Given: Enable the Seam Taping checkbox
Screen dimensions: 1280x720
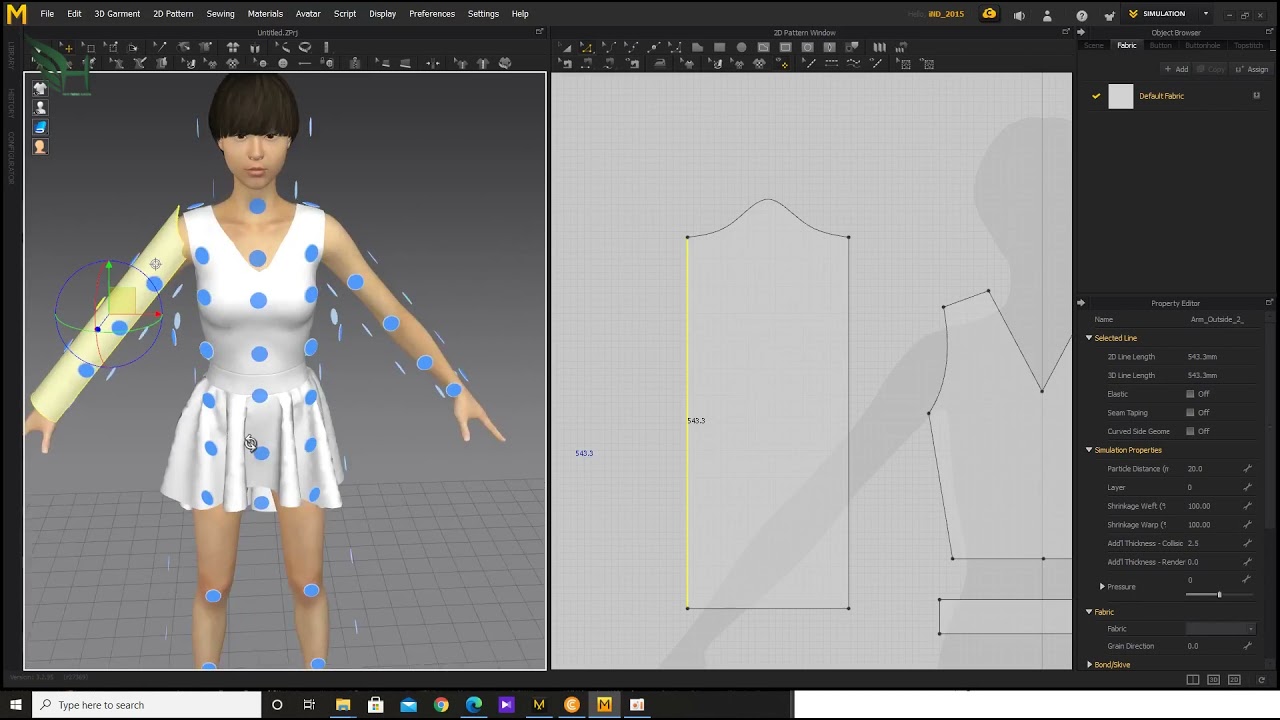Looking at the screenshot, I should pos(1190,412).
